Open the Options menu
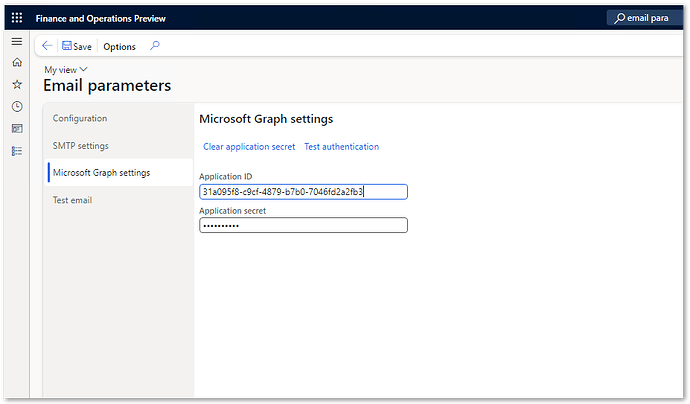 point(119,46)
